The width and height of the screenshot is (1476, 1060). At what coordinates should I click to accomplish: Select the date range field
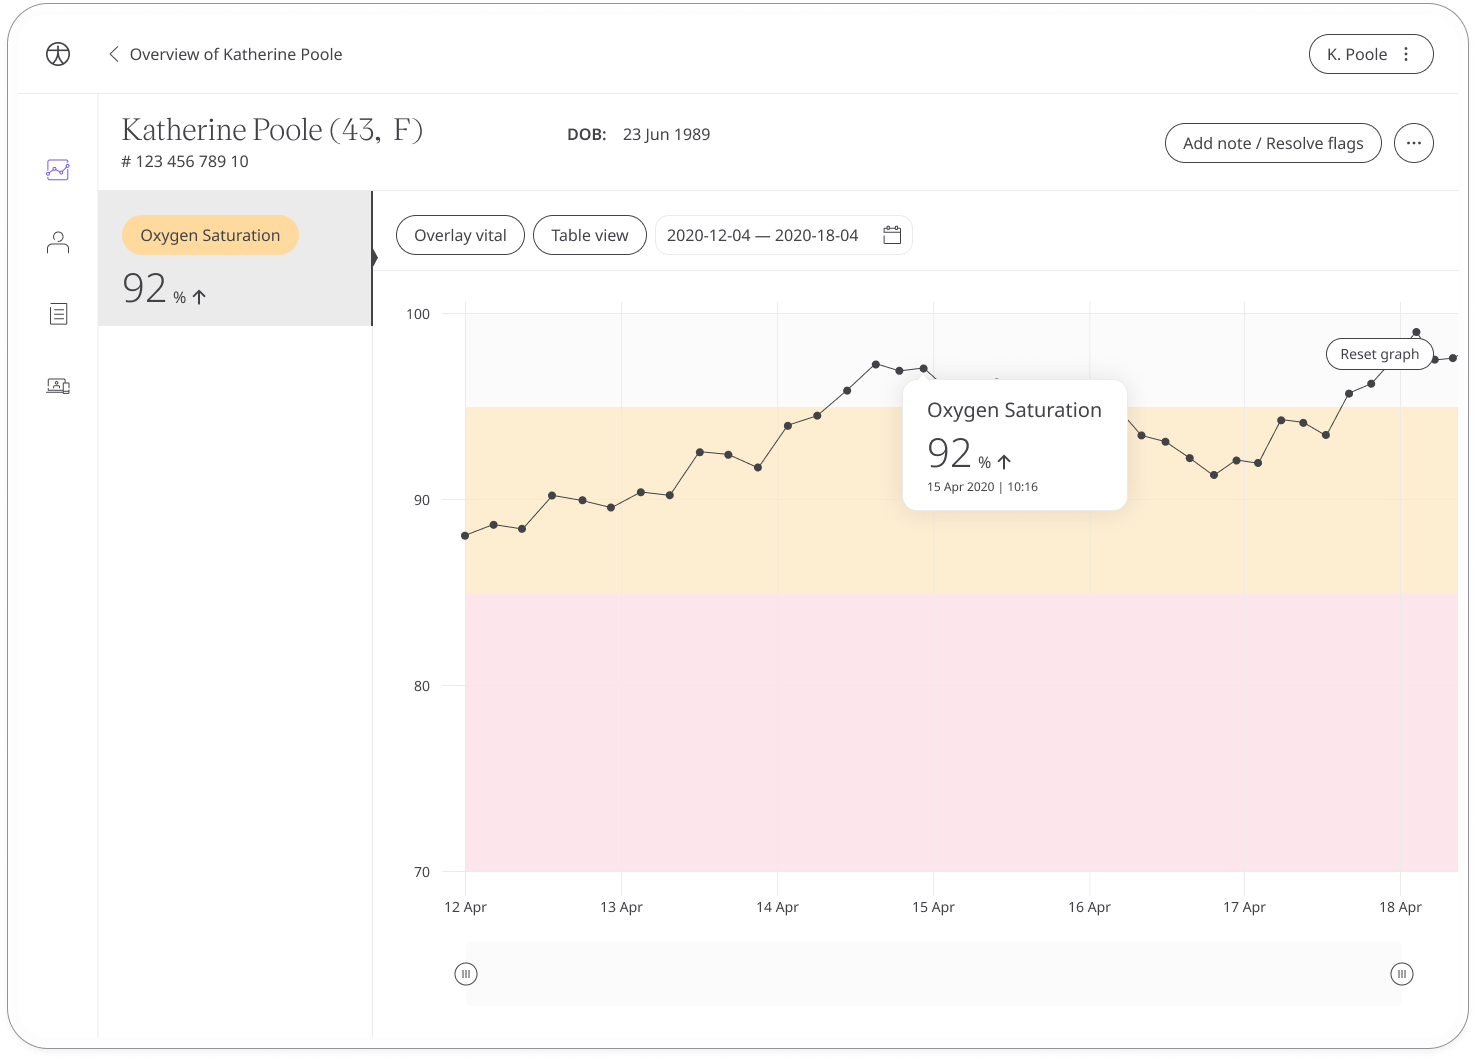tap(783, 235)
